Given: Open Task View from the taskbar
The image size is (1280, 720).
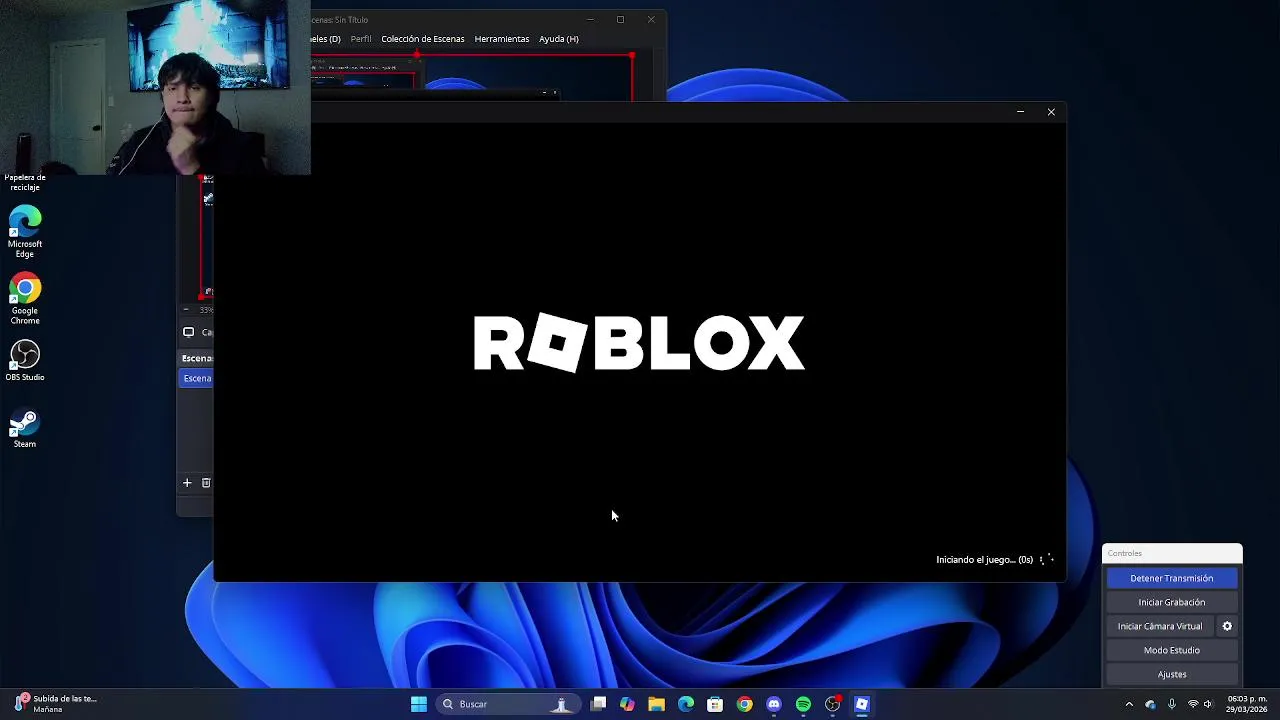Looking at the screenshot, I should [598, 704].
